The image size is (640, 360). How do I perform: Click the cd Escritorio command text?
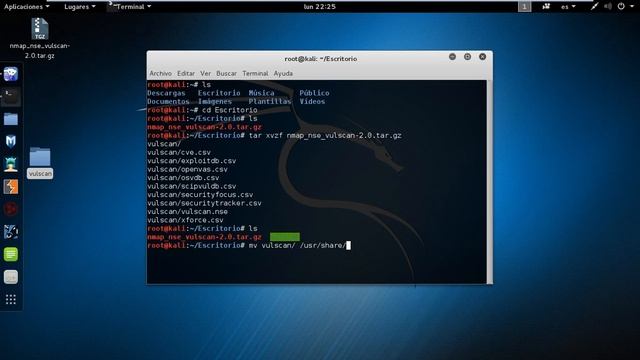229,110
